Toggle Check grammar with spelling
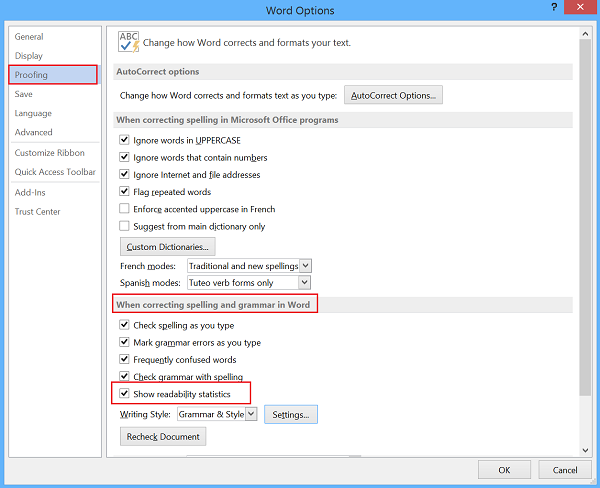 [124, 376]
